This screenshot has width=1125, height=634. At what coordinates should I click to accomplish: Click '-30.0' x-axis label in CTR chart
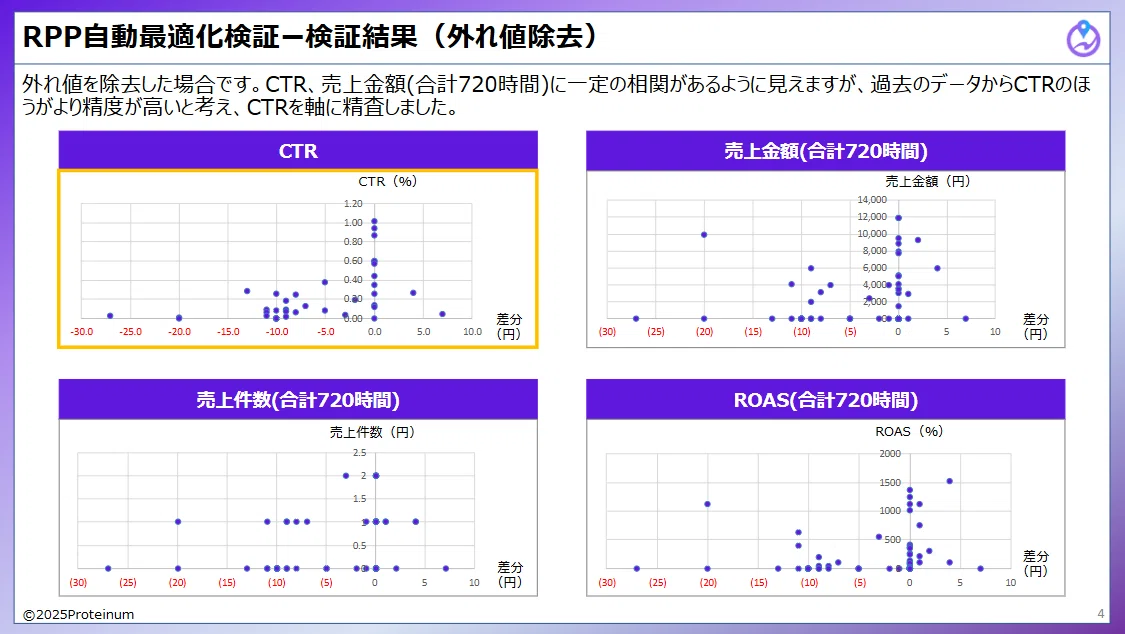81,332
